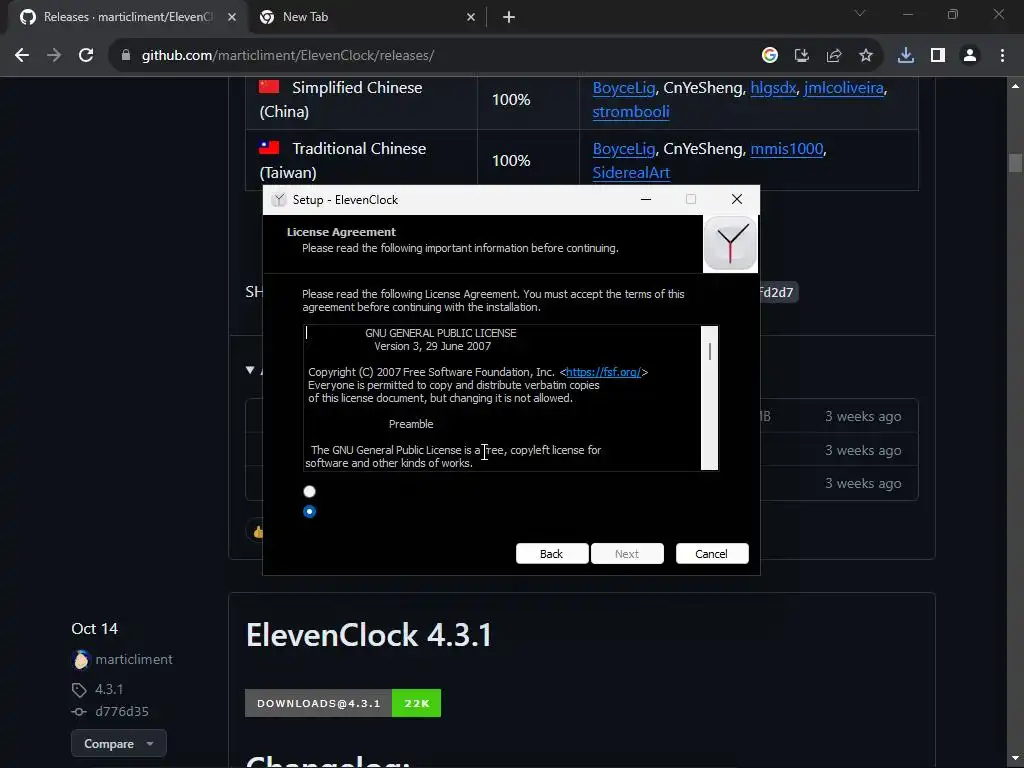Open the BoyceLig link in the Traditional Chinese row
Image resolution: width=1024 pixels, height=768 pixels.
pyautogui.click(x=624, y=149)
